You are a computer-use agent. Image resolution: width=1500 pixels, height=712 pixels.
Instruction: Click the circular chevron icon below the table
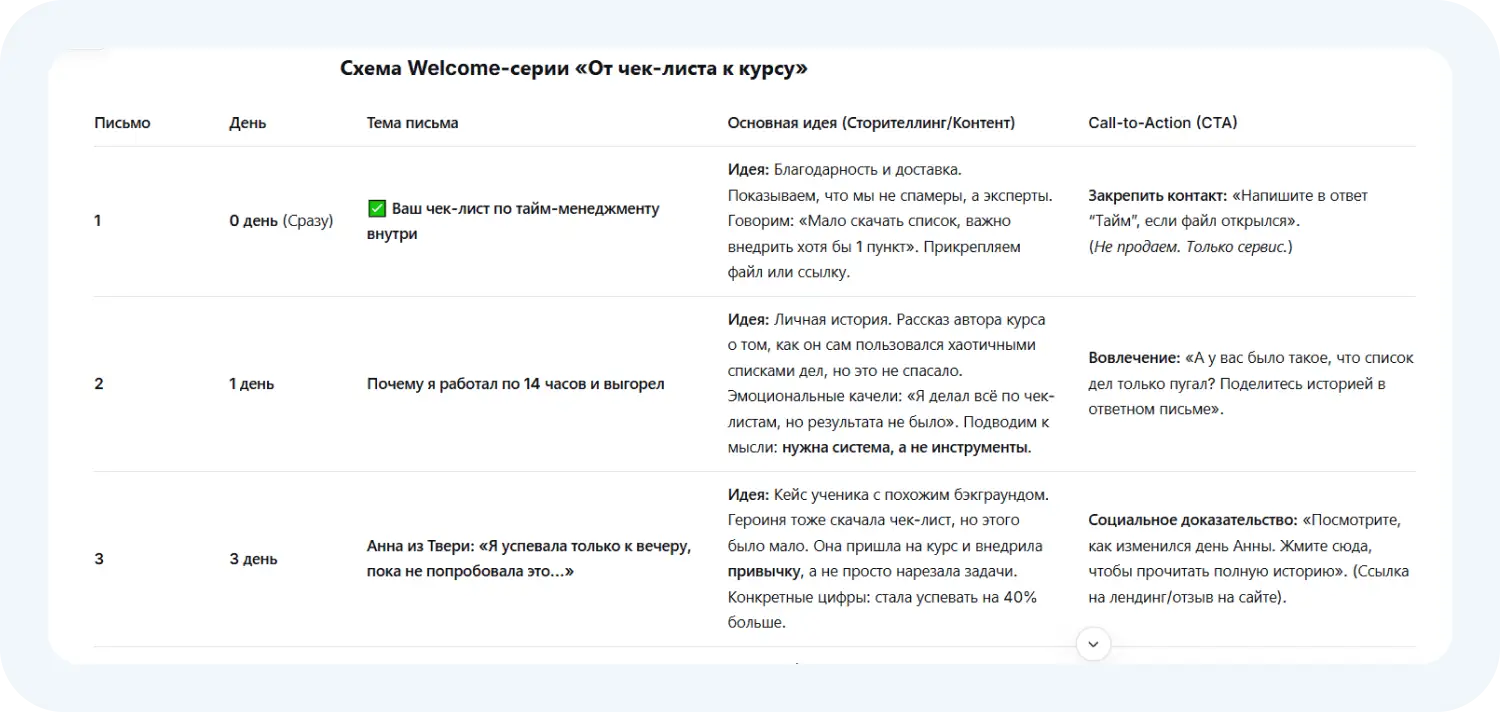[1093, 644]
